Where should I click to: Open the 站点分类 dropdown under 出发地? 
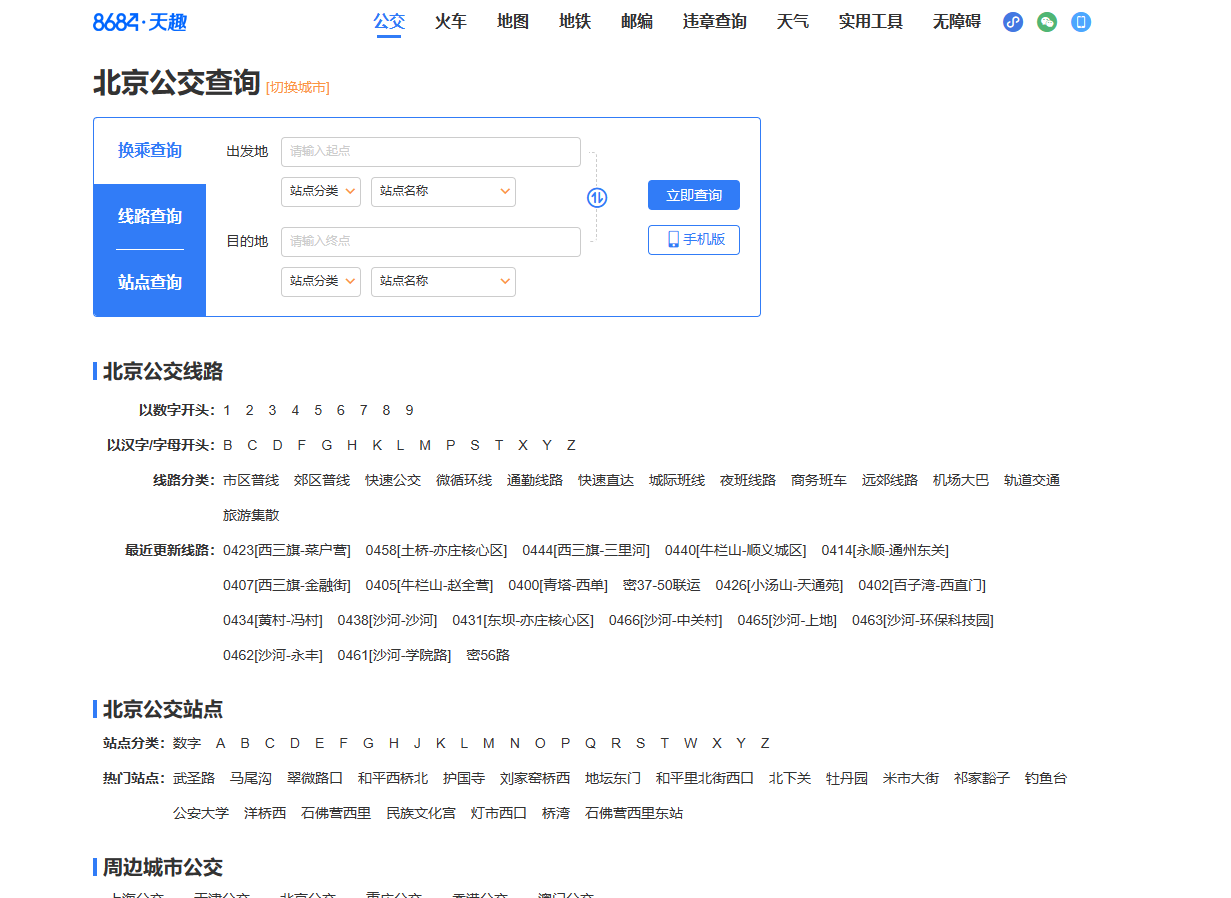point(321,192)
